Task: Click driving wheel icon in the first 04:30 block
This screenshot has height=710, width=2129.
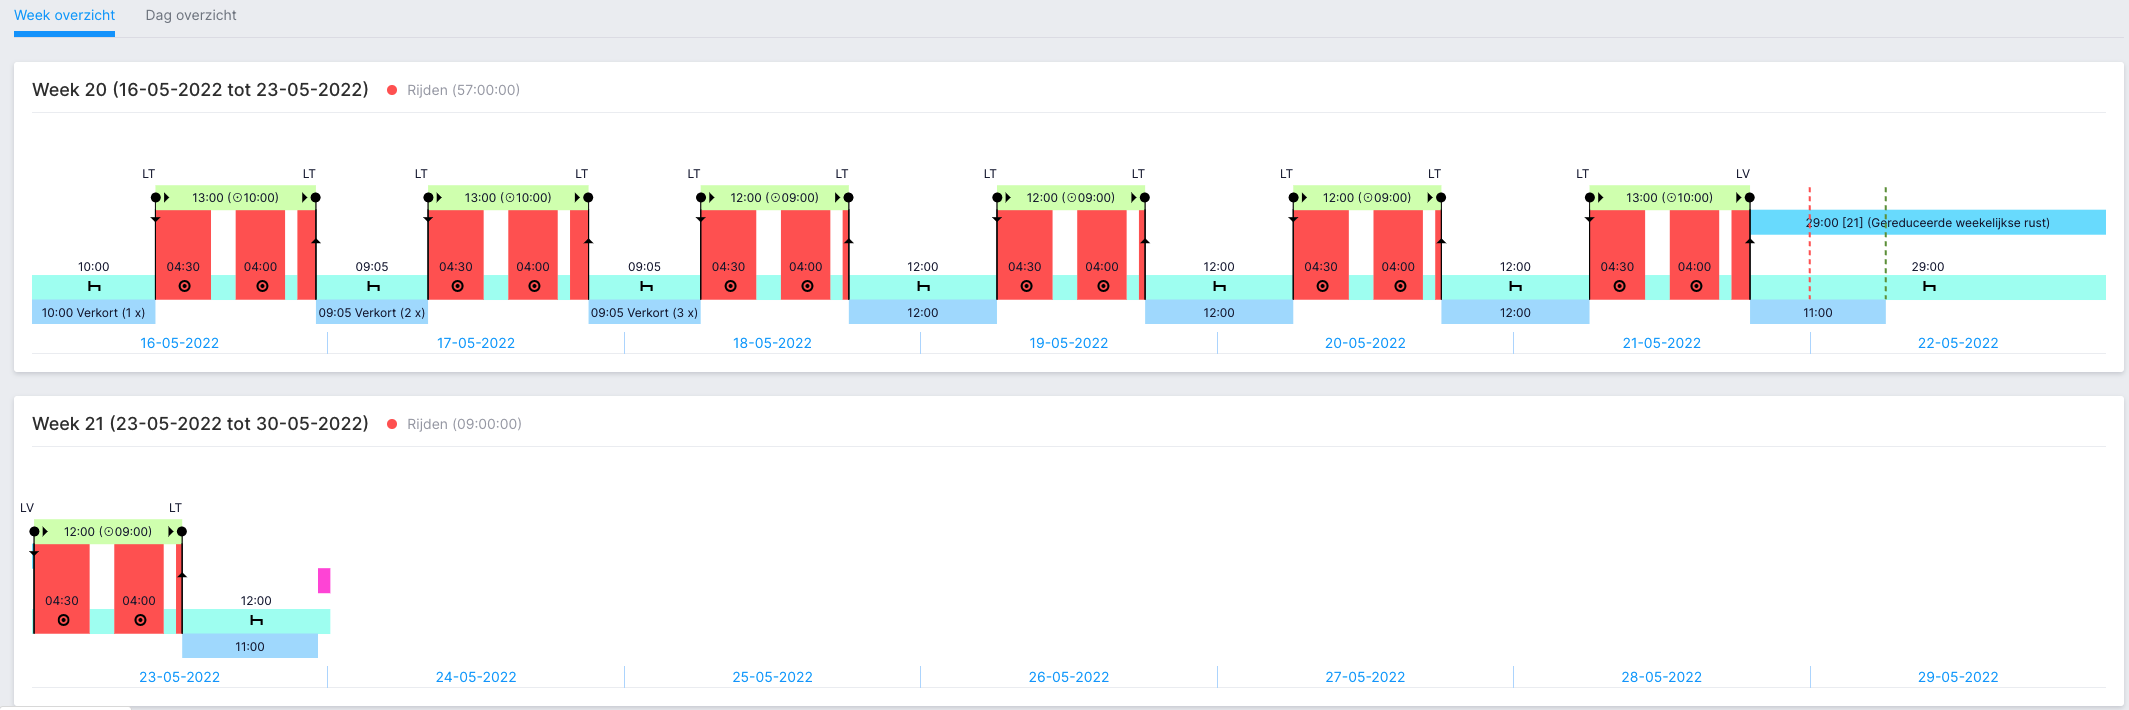Action: tap(184, 286)
